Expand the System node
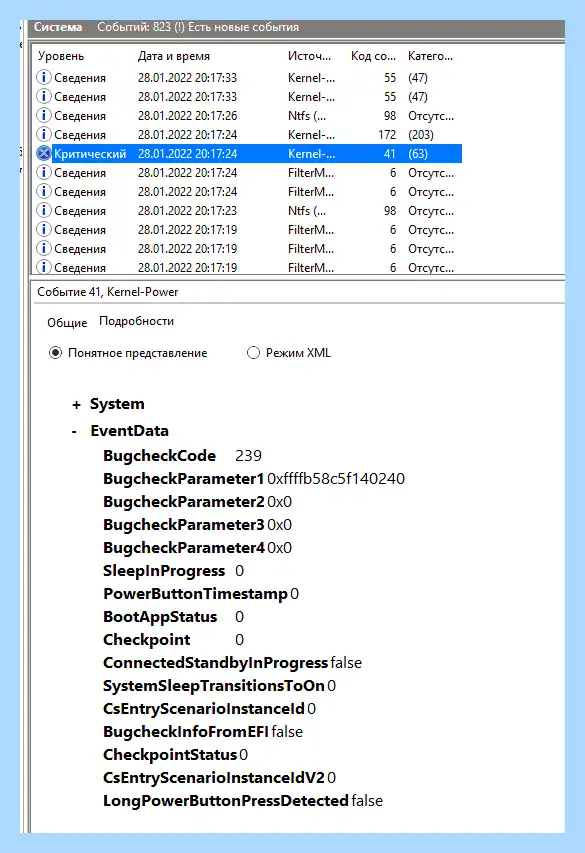The height and width of the screenshot is (853, 585). coord(76,405)
